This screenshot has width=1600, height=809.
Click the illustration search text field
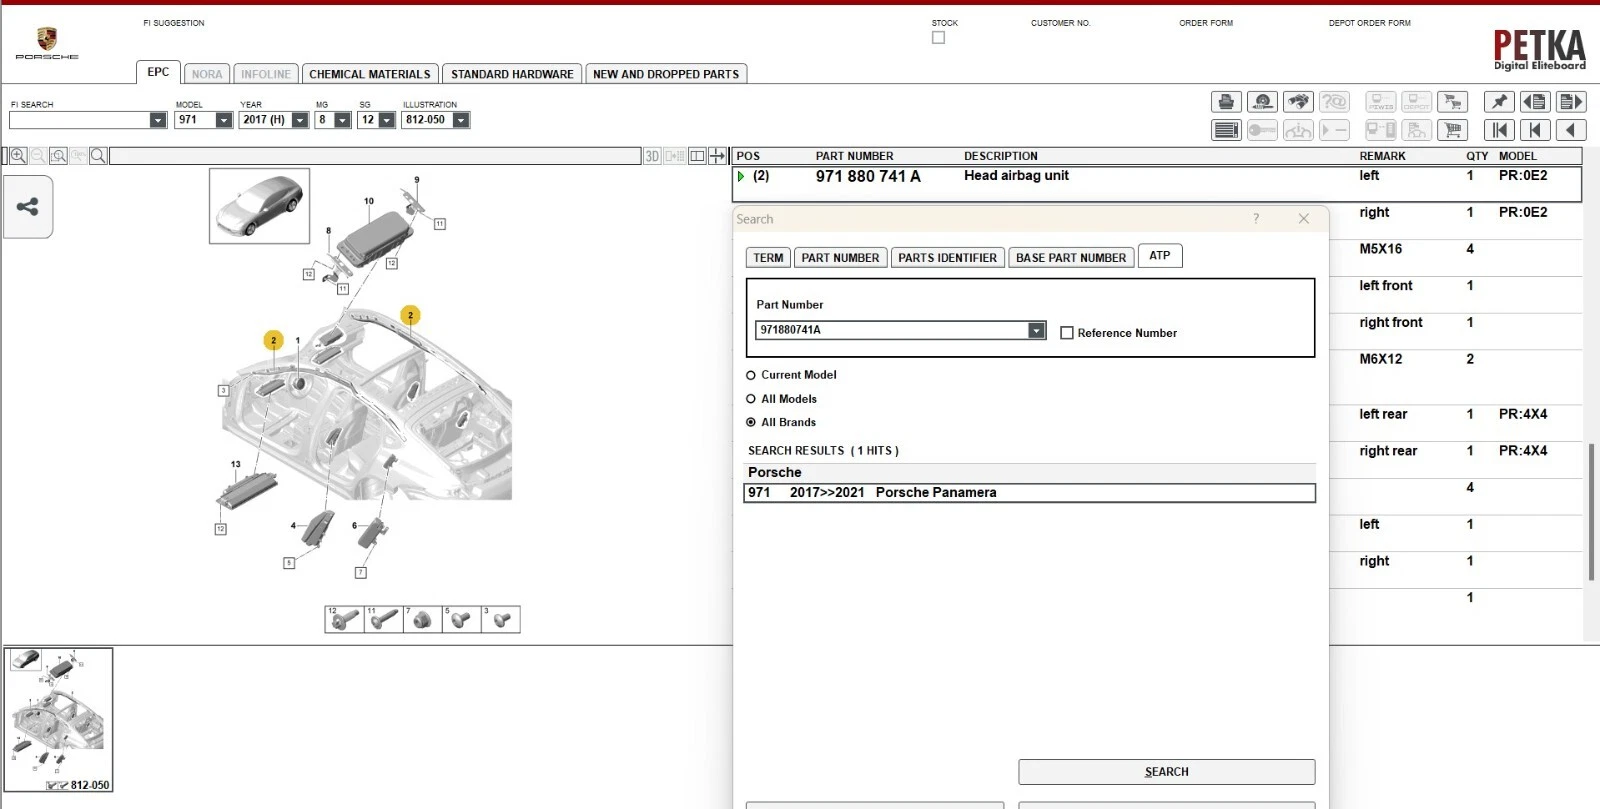click(375, 156)
